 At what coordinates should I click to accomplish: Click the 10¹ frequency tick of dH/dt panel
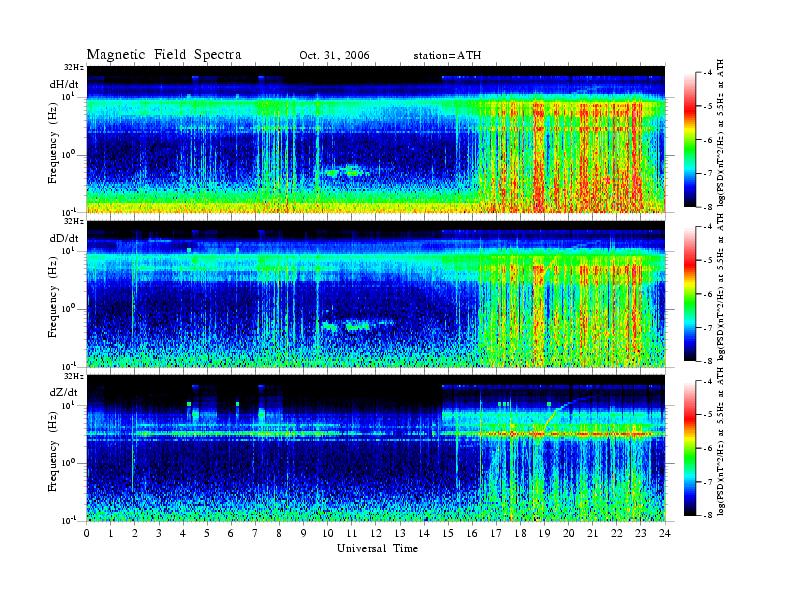tap(68, 96)
